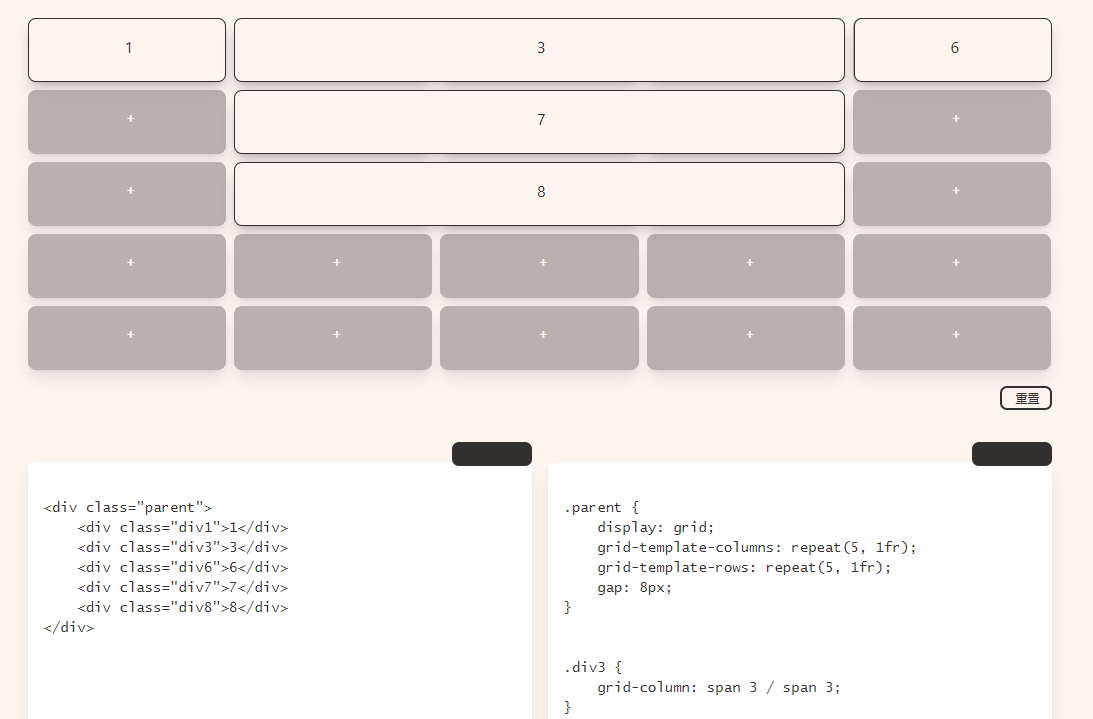This screenshot has height=719, width=1093.
Task: Click the plus cell directly below cell 1
Action: pyautogui.click(x=127, y=122)
